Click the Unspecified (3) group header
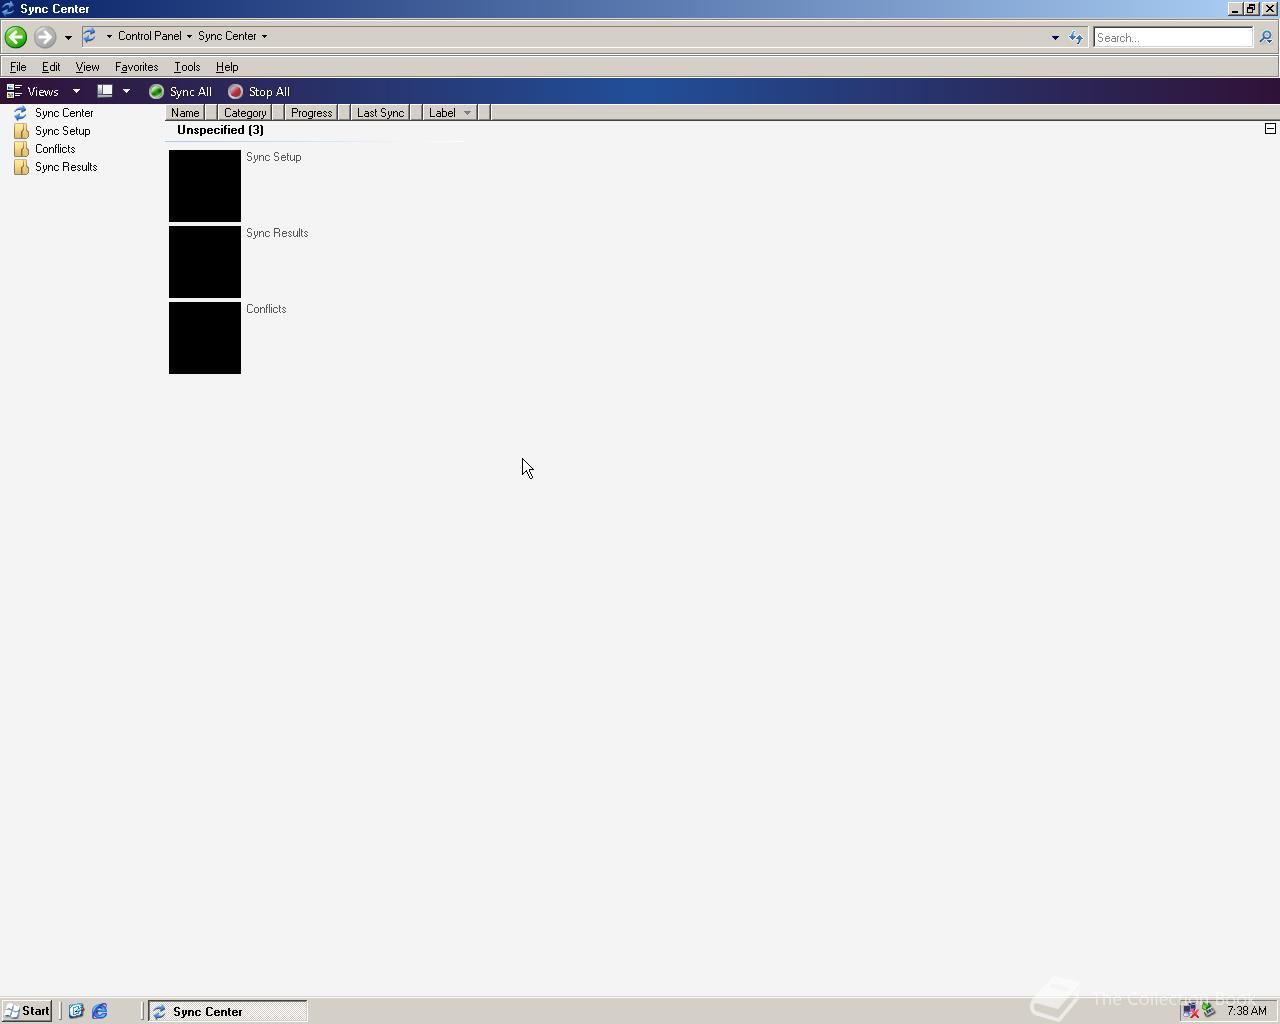The image size is (1280, 1024). pos(220,130)
